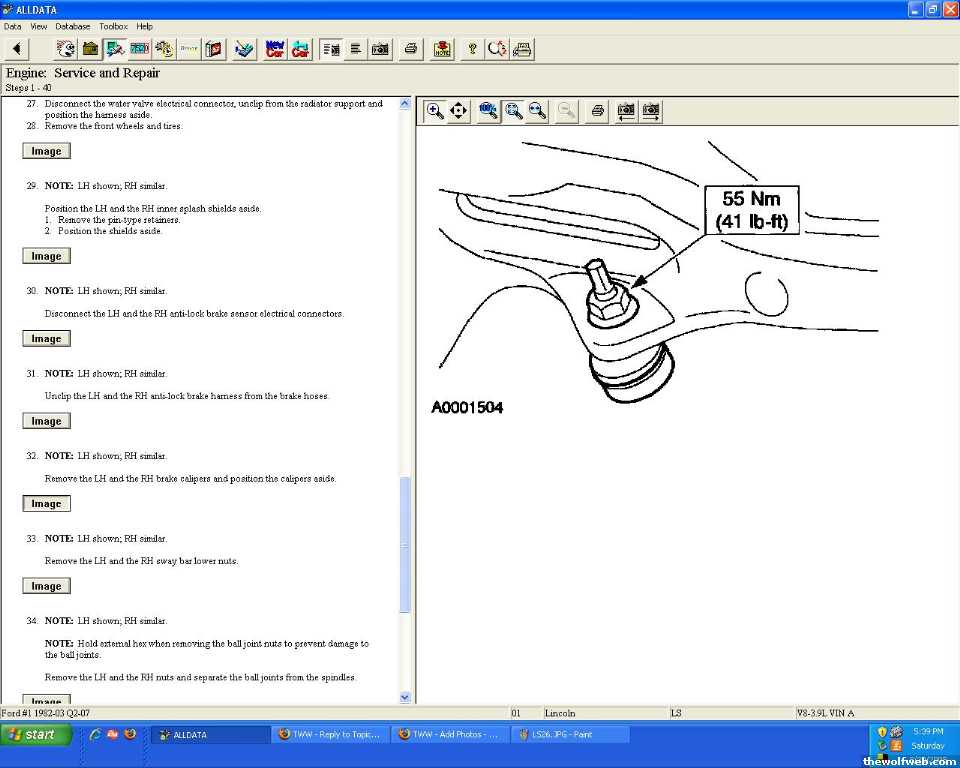Activate the four-arrow pan tool
This screenshot has width=960, height=768.
click(459, 111)
